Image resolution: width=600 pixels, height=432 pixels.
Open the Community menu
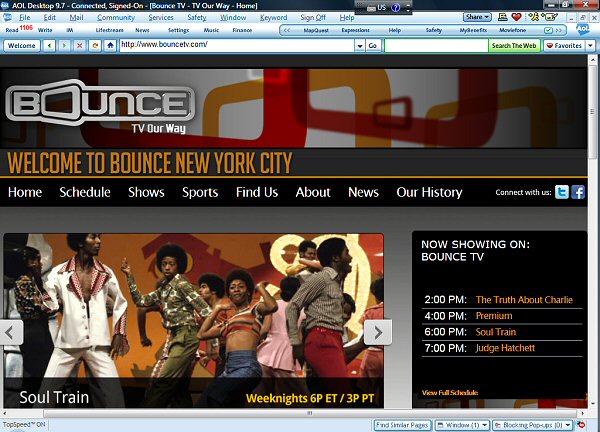[116, 17]
